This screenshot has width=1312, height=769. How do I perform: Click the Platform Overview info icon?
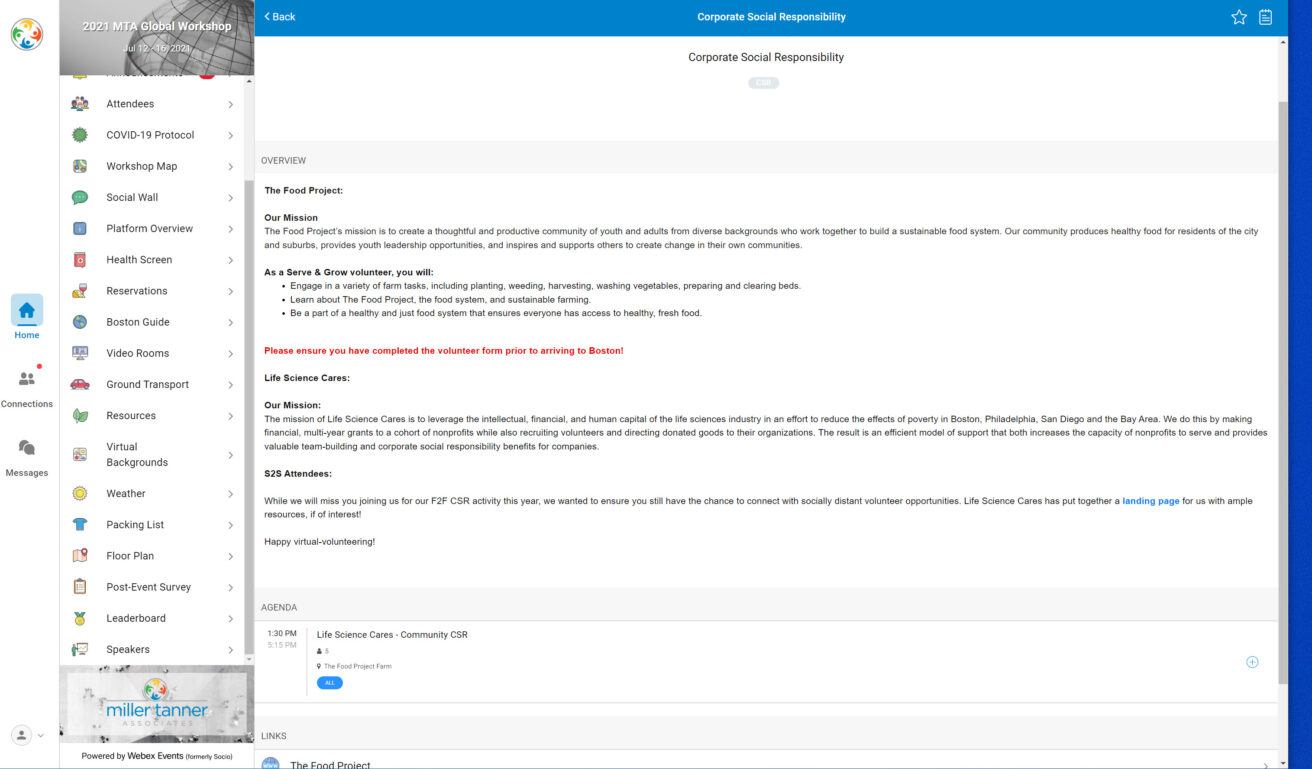80,229
